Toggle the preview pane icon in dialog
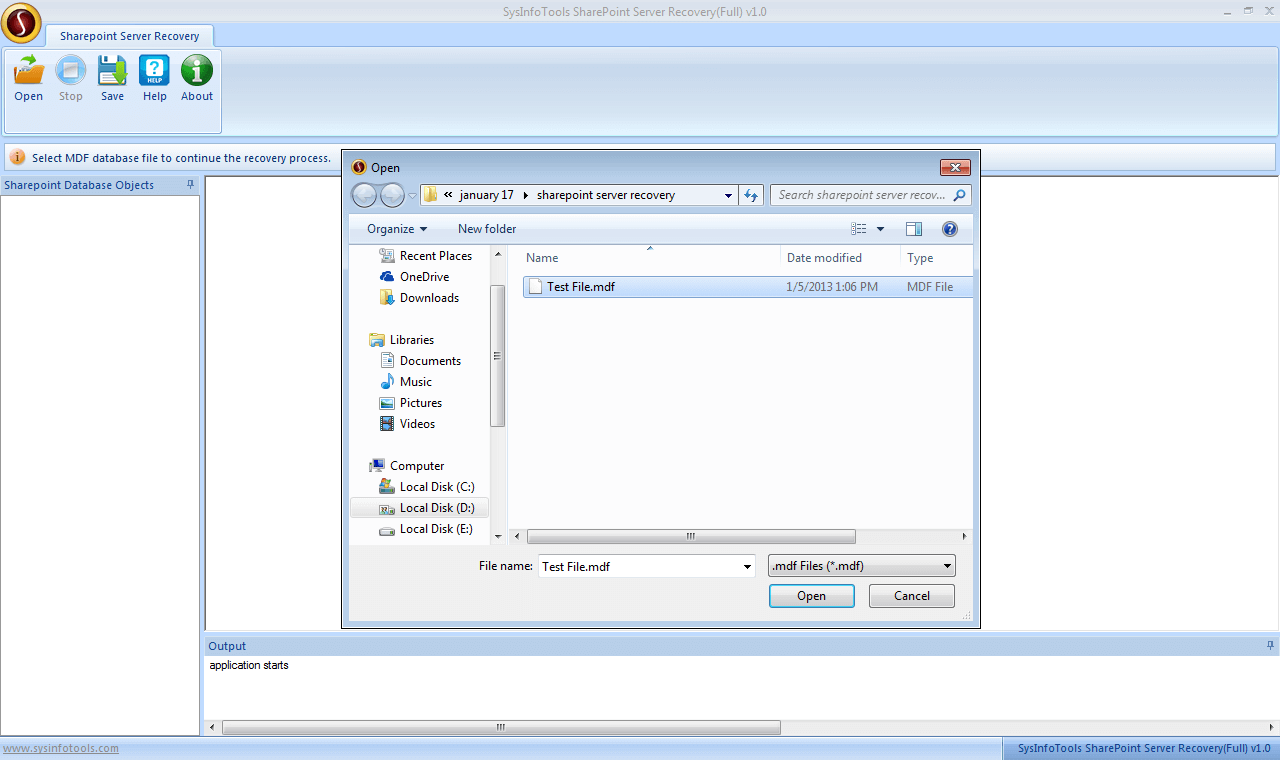The image size is (1280, 760). coord(914,229)
